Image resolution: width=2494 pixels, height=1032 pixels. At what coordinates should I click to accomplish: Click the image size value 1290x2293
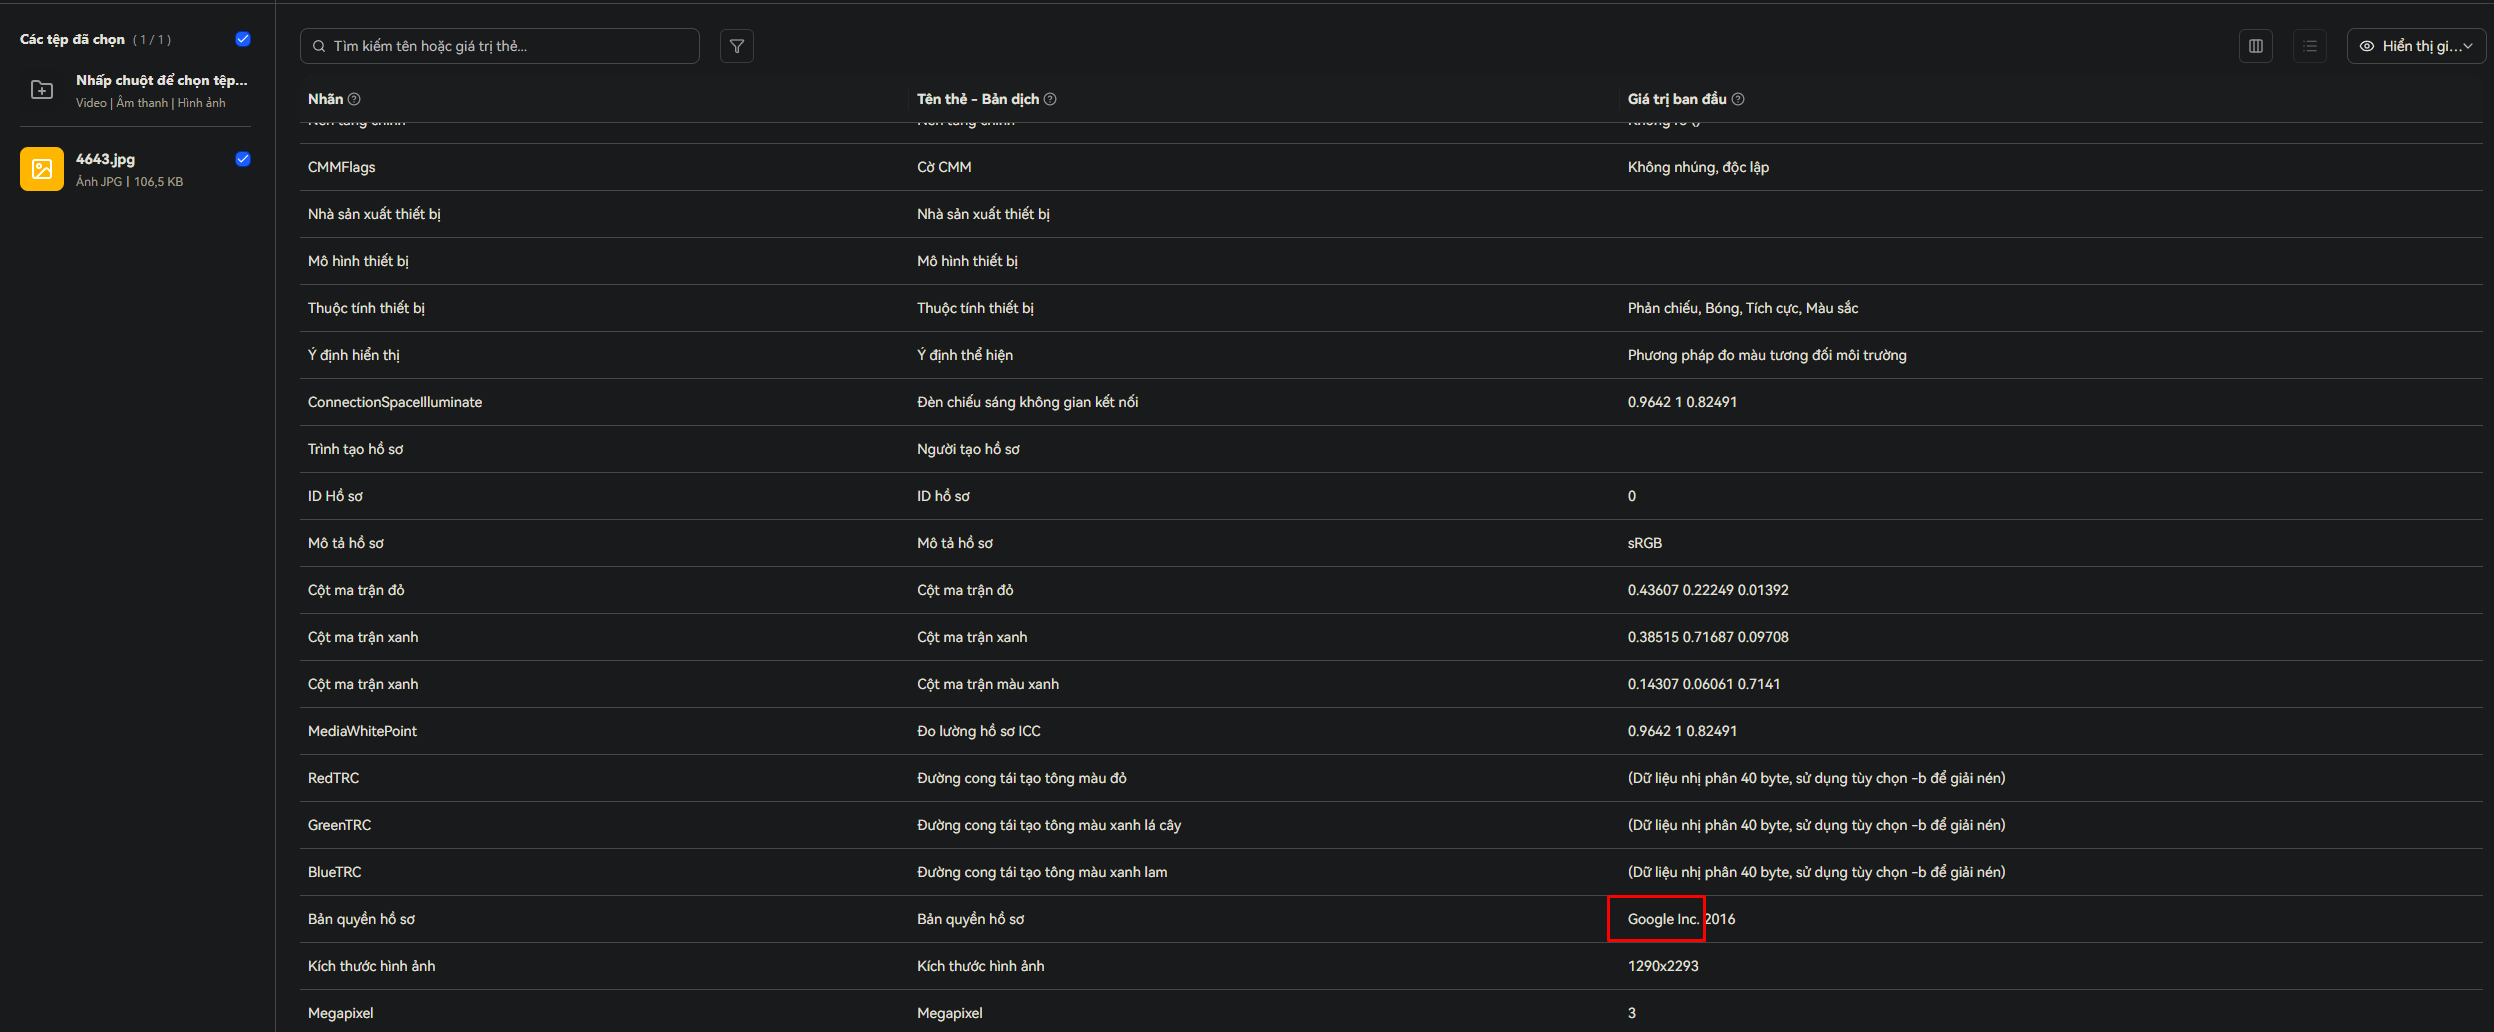coord(1663,966)
